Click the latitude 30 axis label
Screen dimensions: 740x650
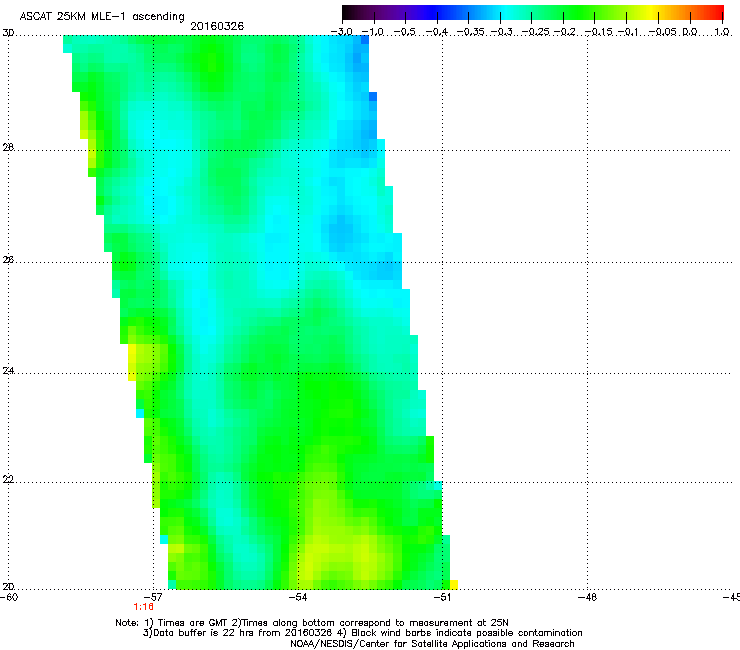8,33
